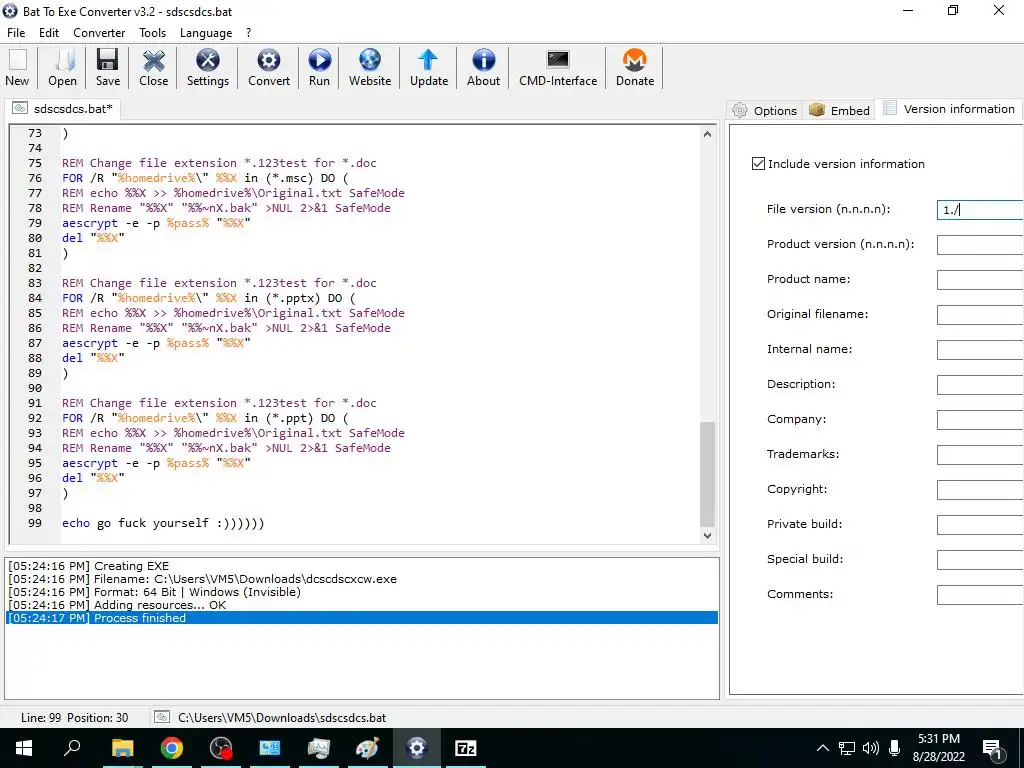Viewport: 1024px width, 768px height.
Task: Click the File version input field
Action: (x=980, y=210)
